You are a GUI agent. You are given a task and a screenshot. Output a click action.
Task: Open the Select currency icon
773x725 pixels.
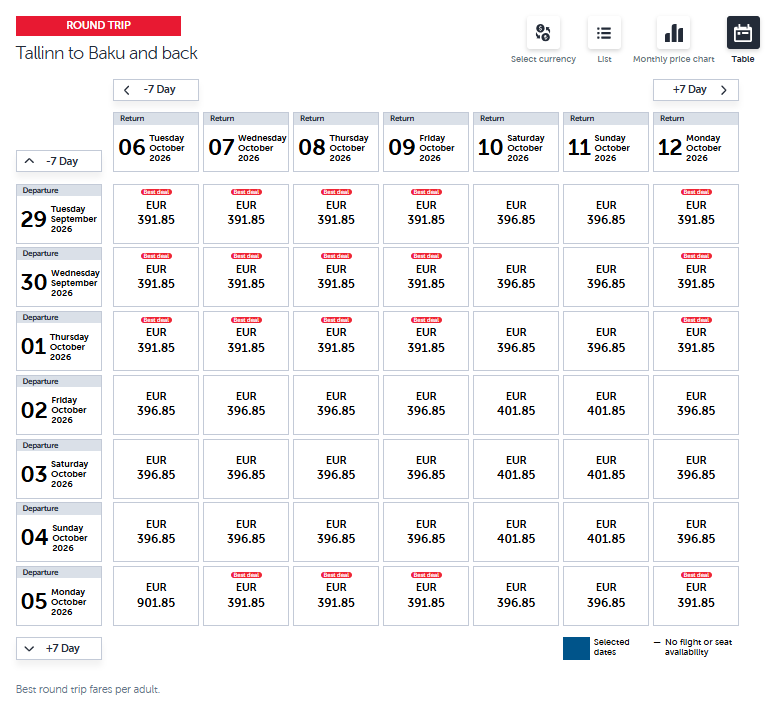543,34
